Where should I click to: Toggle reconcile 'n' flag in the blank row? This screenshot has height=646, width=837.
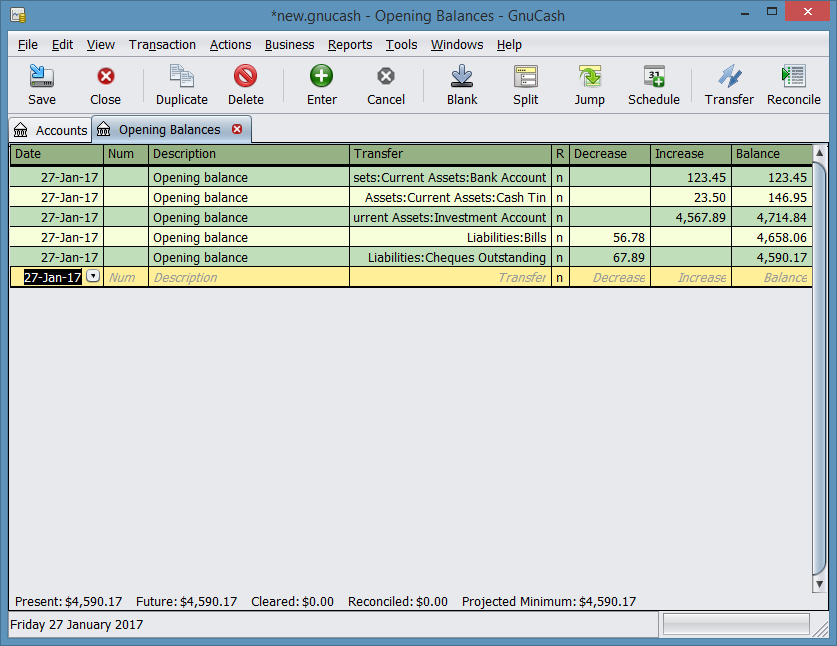(560, 278)
